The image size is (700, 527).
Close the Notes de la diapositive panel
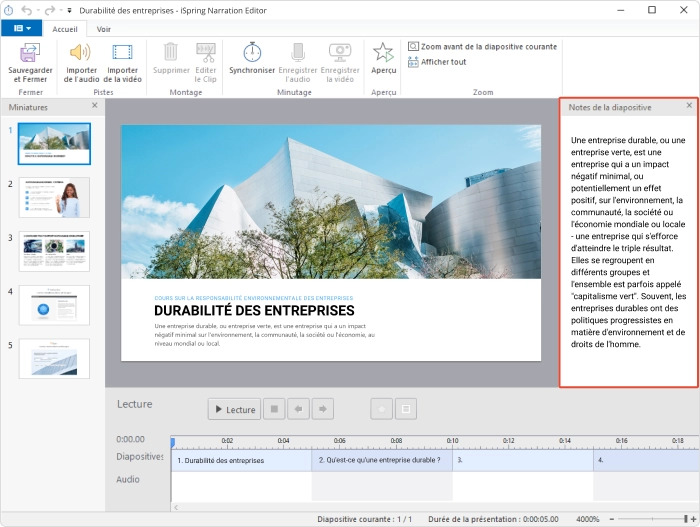pyautogui.click(x=689, y=105)
